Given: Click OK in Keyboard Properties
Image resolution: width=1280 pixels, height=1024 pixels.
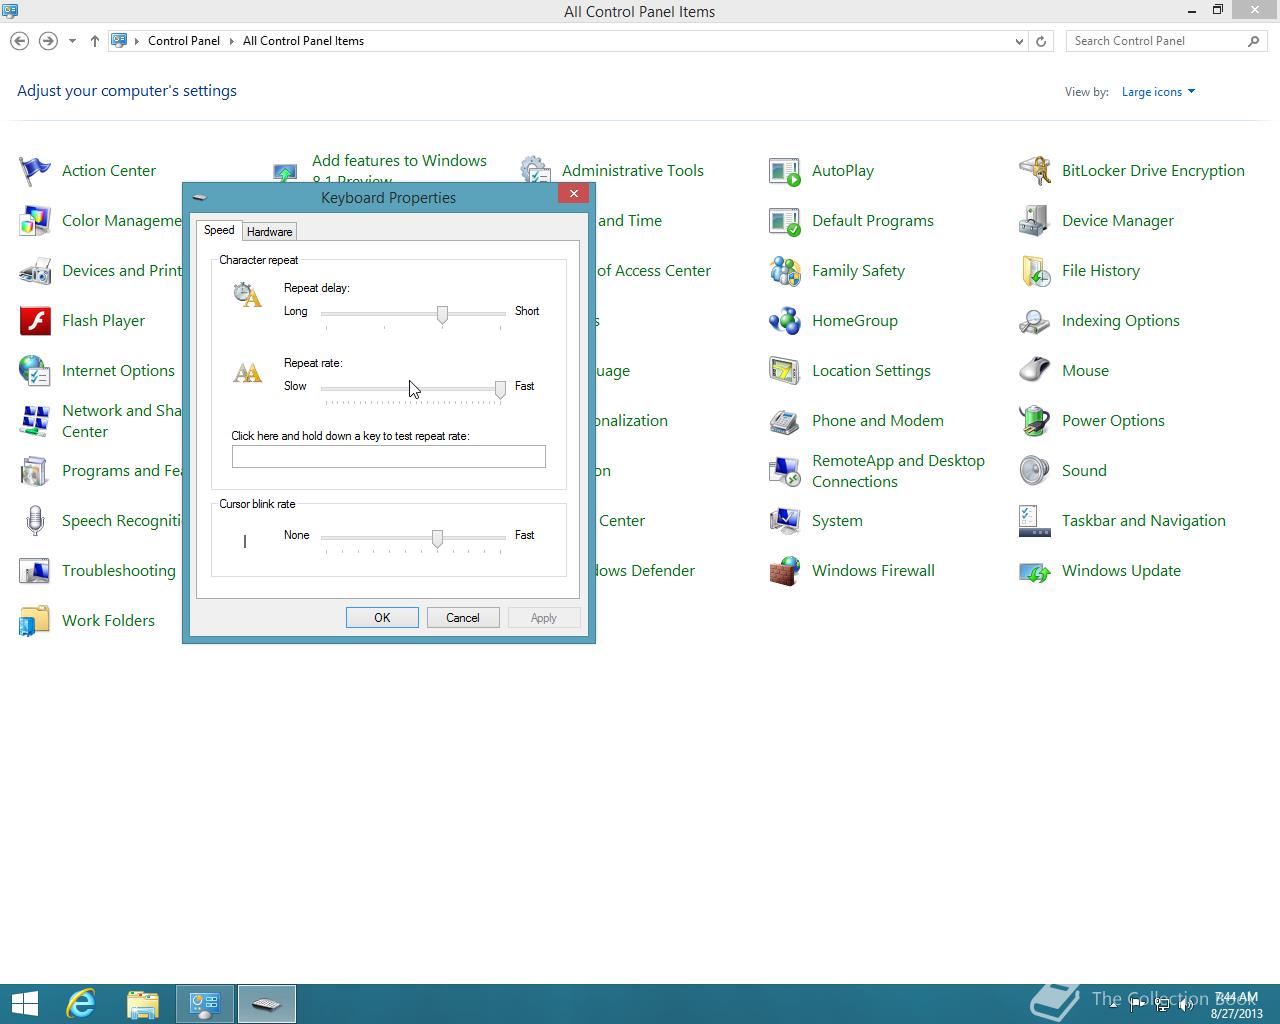Looking at the screenshot, I should (382, 618).
